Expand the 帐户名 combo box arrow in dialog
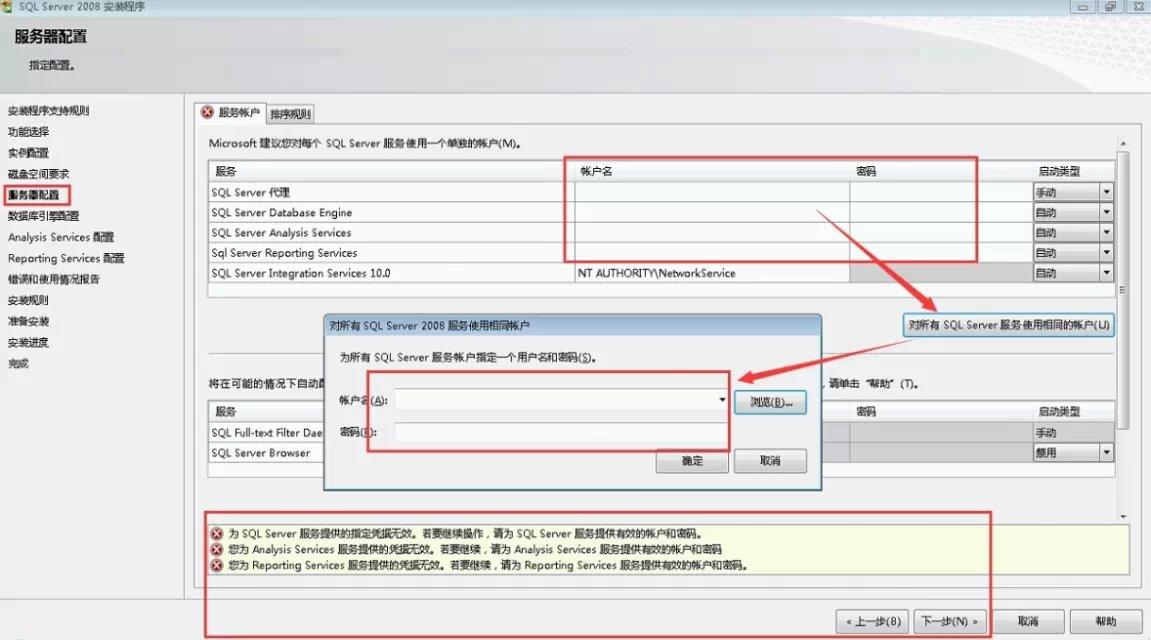The image size is (1151, 640). tap(722, 400)
